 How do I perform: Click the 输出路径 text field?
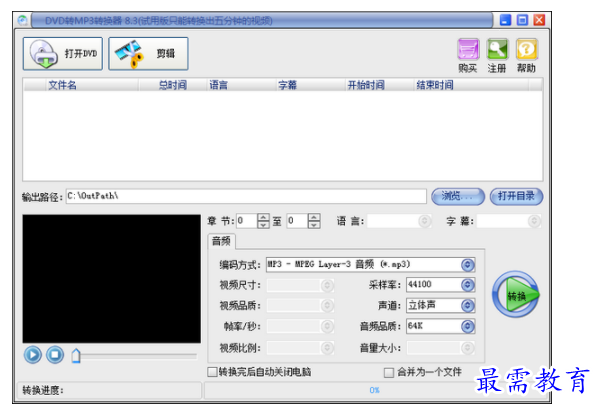(x=246, y=196)
